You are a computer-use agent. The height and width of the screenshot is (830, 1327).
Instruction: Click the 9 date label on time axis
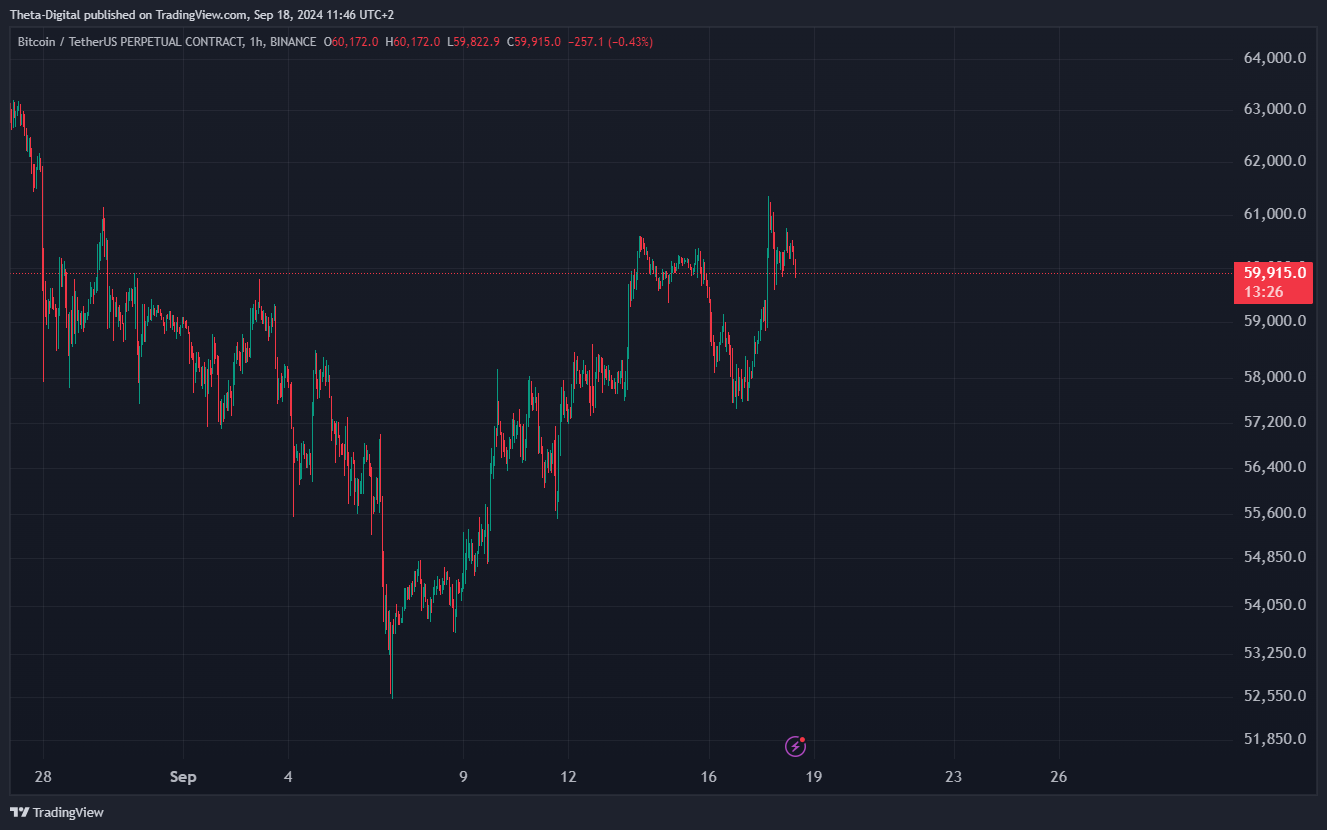point(463,777)
